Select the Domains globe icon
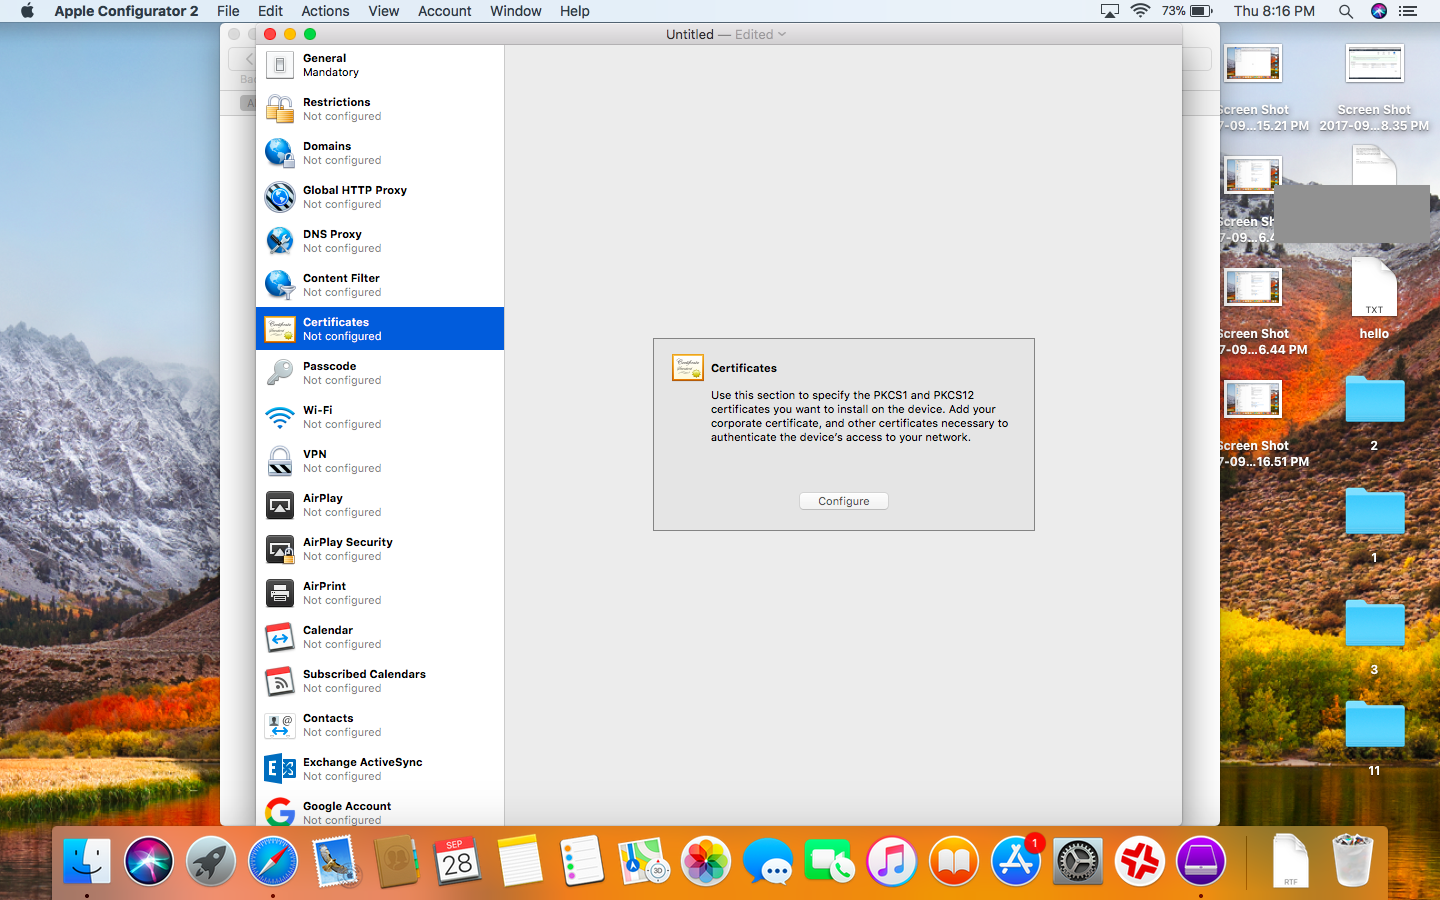 click(x=280, y=153)
